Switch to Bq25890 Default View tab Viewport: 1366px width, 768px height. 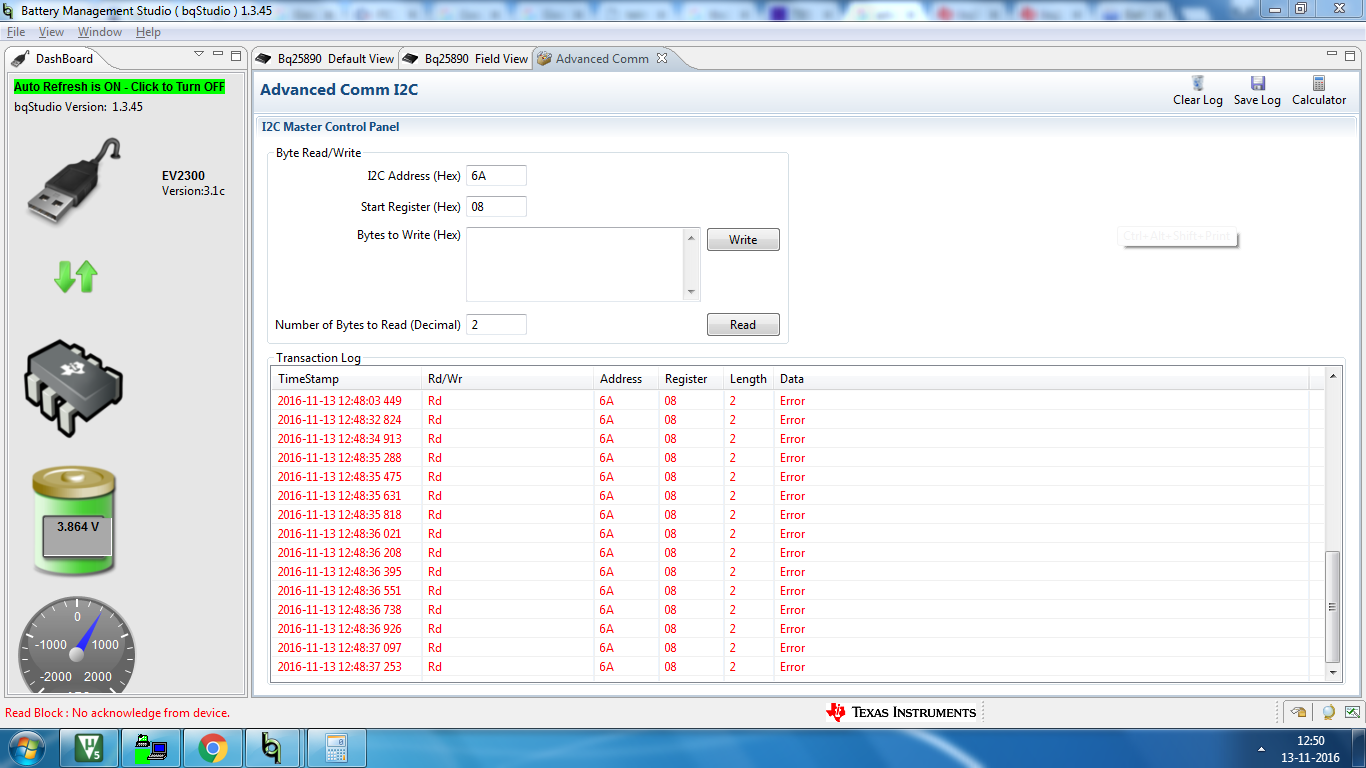coord(325,59)
